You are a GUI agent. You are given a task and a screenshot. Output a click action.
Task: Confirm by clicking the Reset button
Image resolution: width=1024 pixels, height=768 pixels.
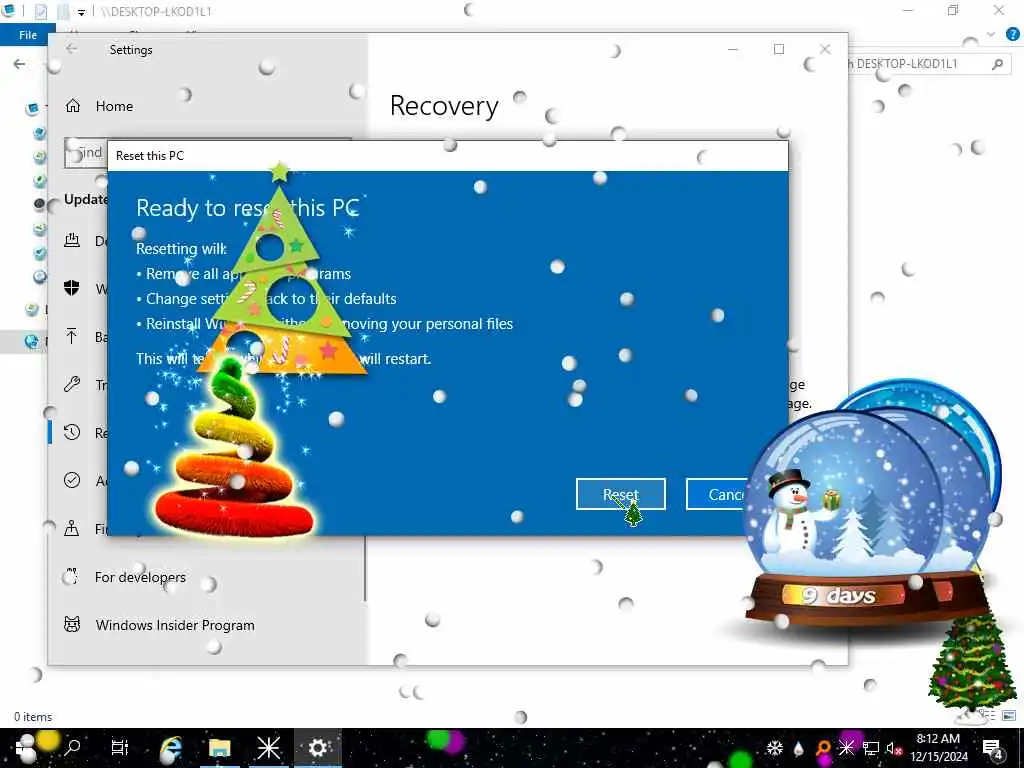620,494
